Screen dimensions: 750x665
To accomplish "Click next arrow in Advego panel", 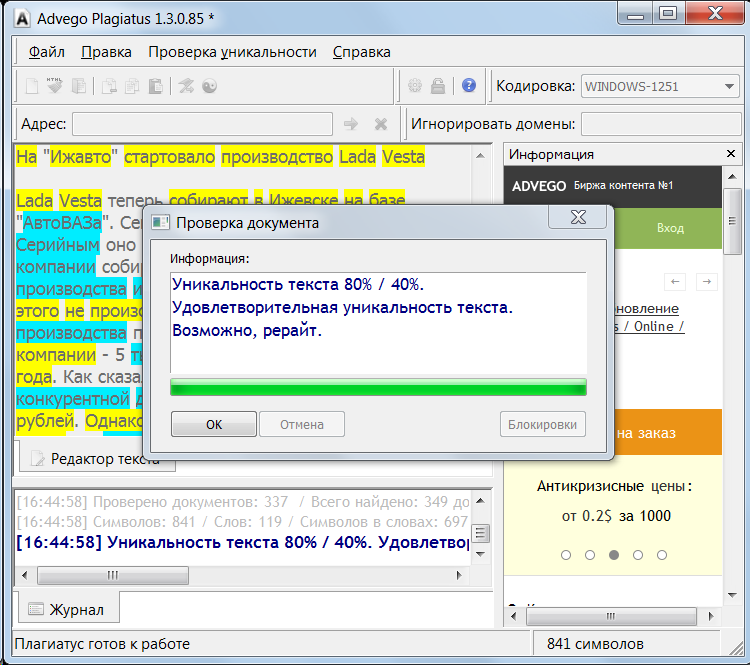I will coord(707,282).
